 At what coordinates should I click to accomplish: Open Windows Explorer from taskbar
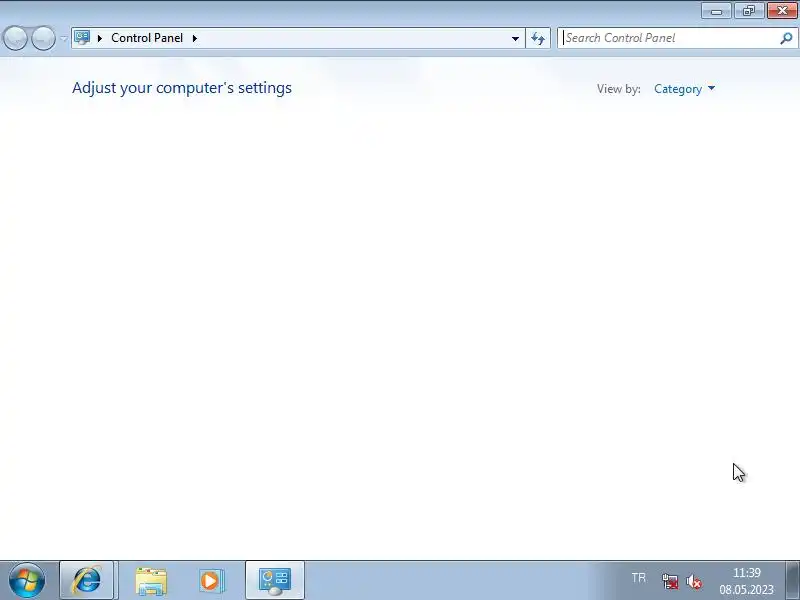[151, 581]
